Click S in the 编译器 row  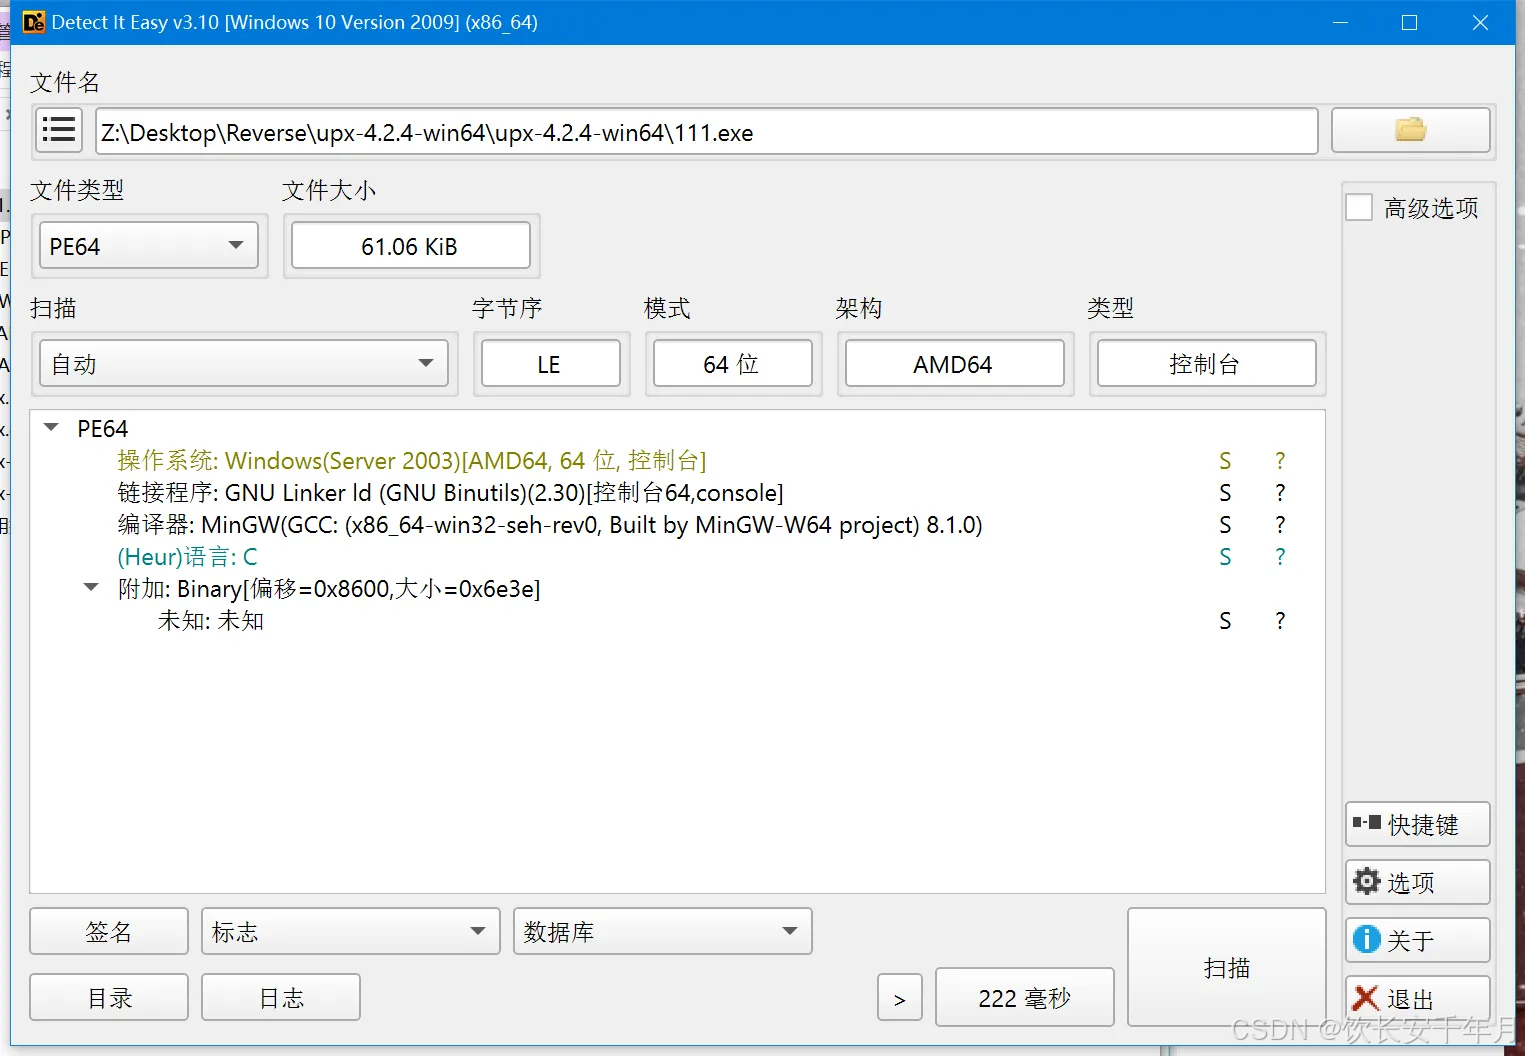pyautogui.click(x=1225, y=525)
